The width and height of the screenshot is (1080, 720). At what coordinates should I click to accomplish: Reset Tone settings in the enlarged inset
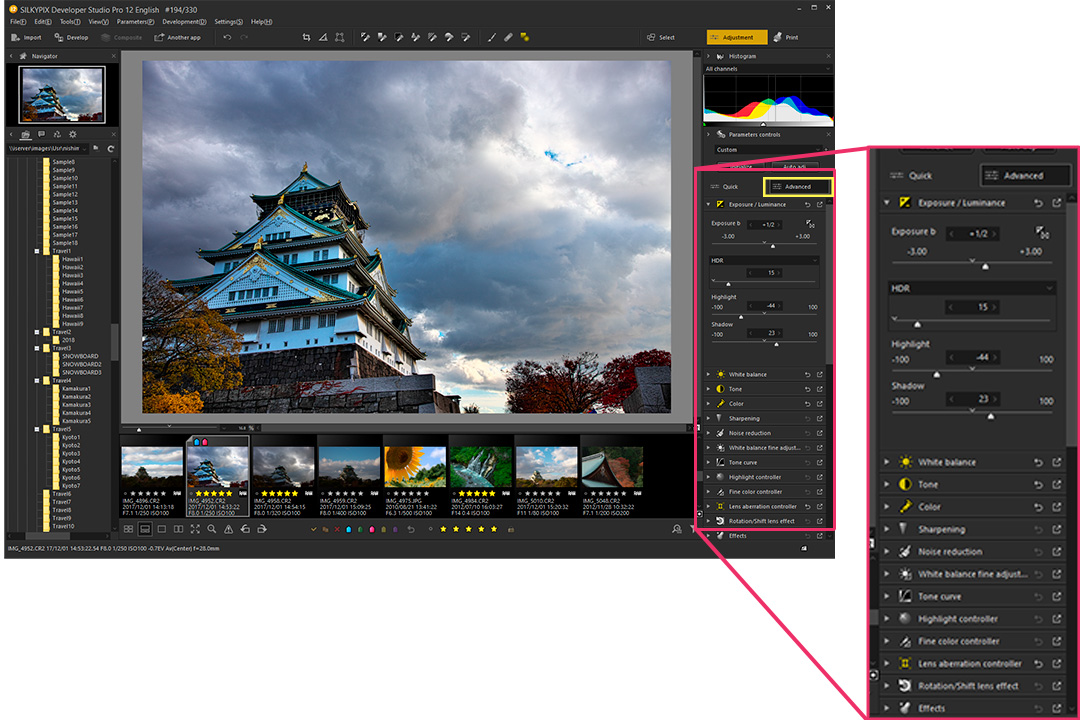1038,484
